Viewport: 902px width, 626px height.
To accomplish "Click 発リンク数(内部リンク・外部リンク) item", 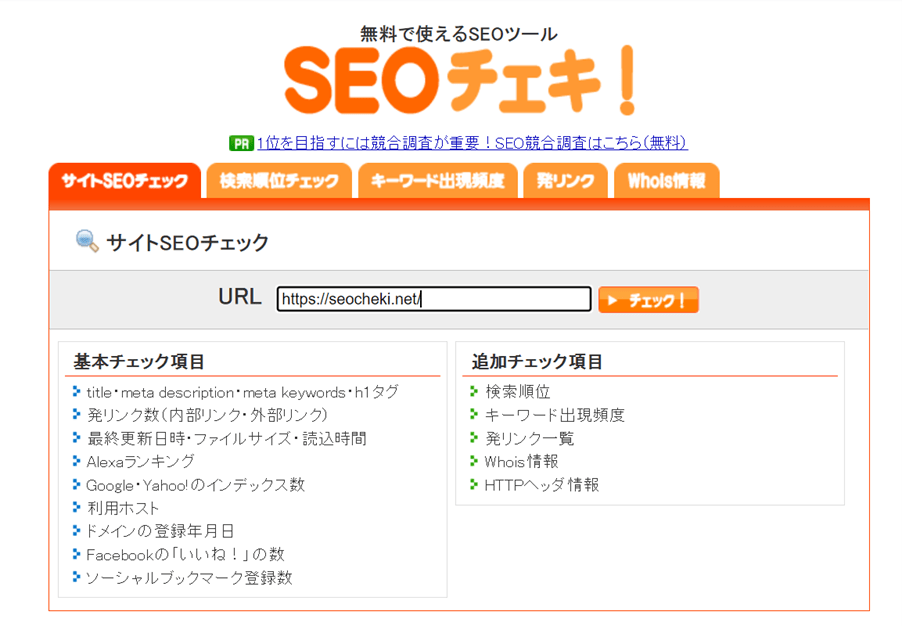I will click(207, 415).
